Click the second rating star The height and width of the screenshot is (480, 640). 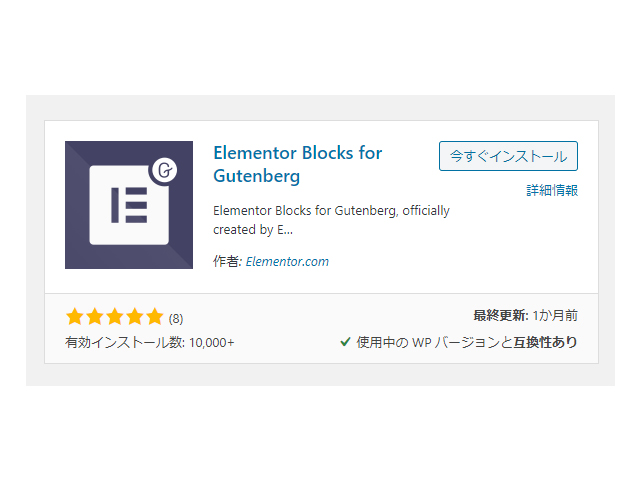(95, 317)
